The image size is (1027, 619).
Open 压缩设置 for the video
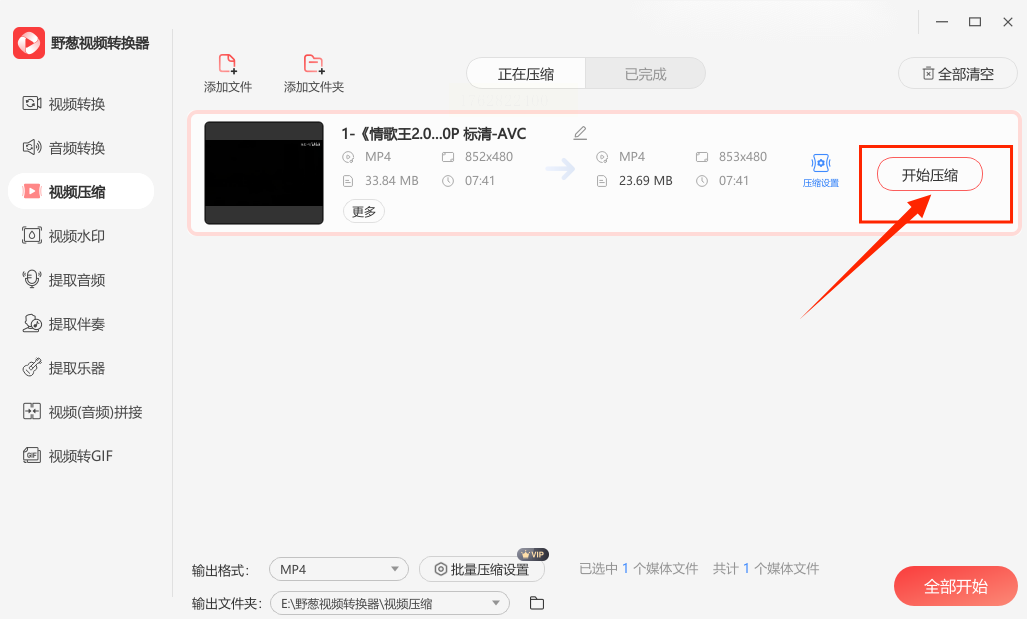[x=821, y=171]
